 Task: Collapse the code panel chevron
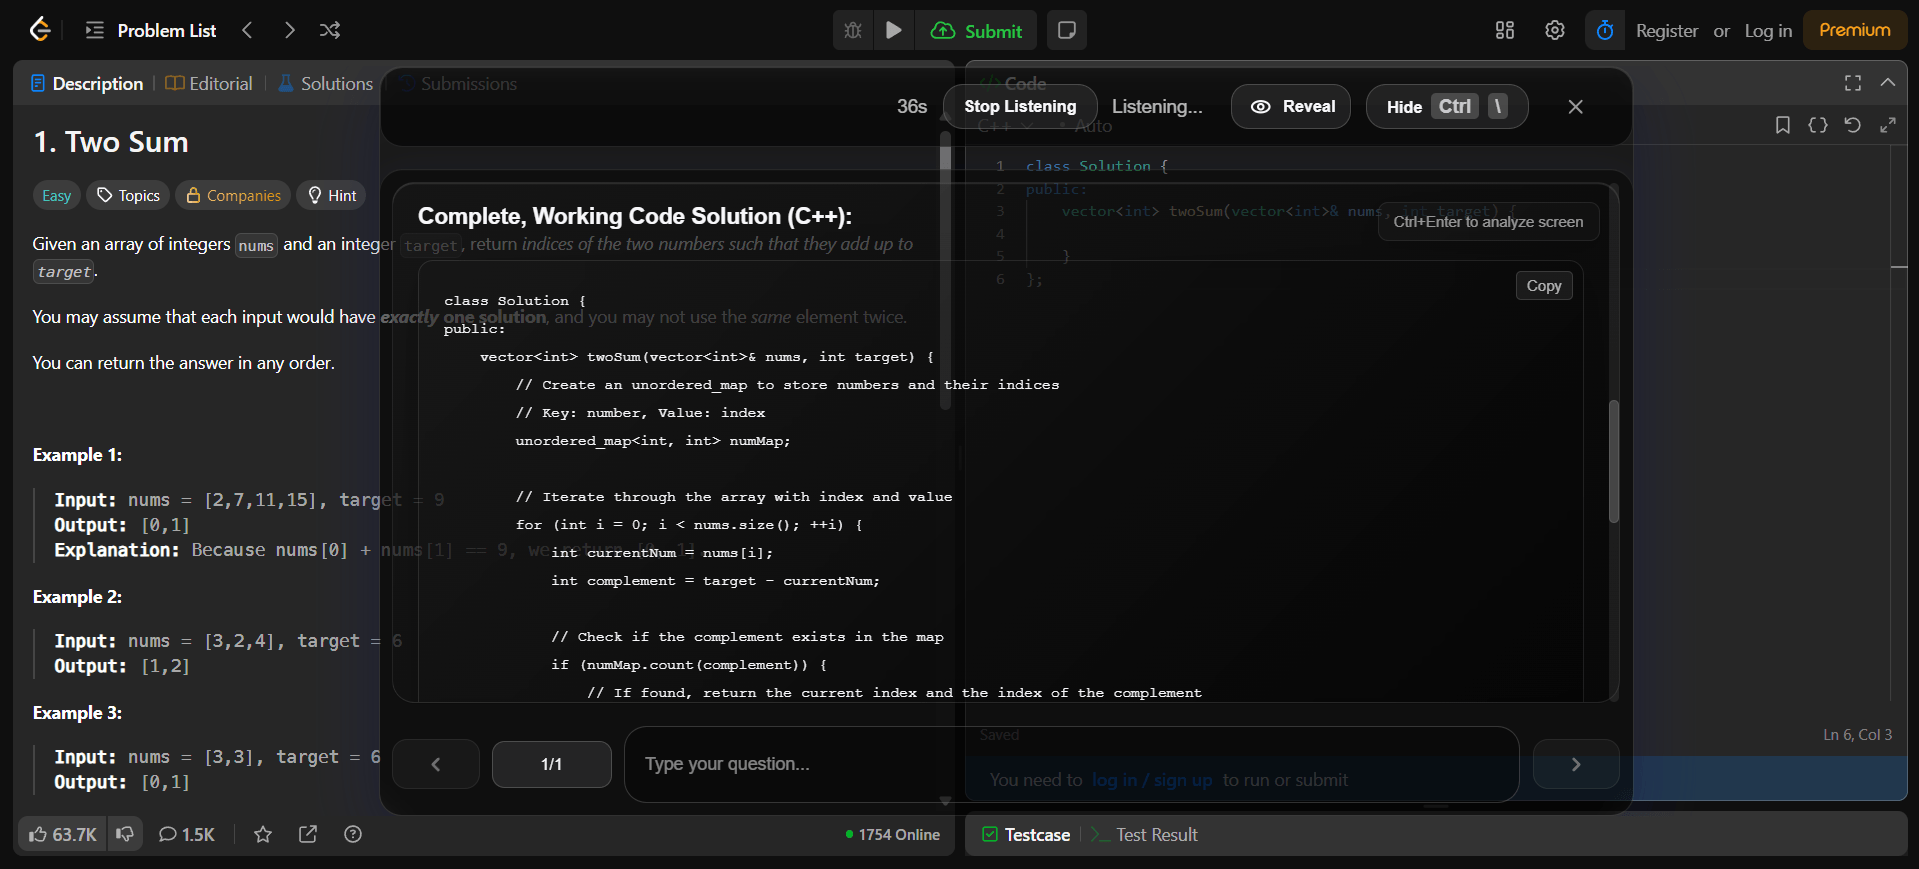pyautogui.click(x=1888, y=83)
